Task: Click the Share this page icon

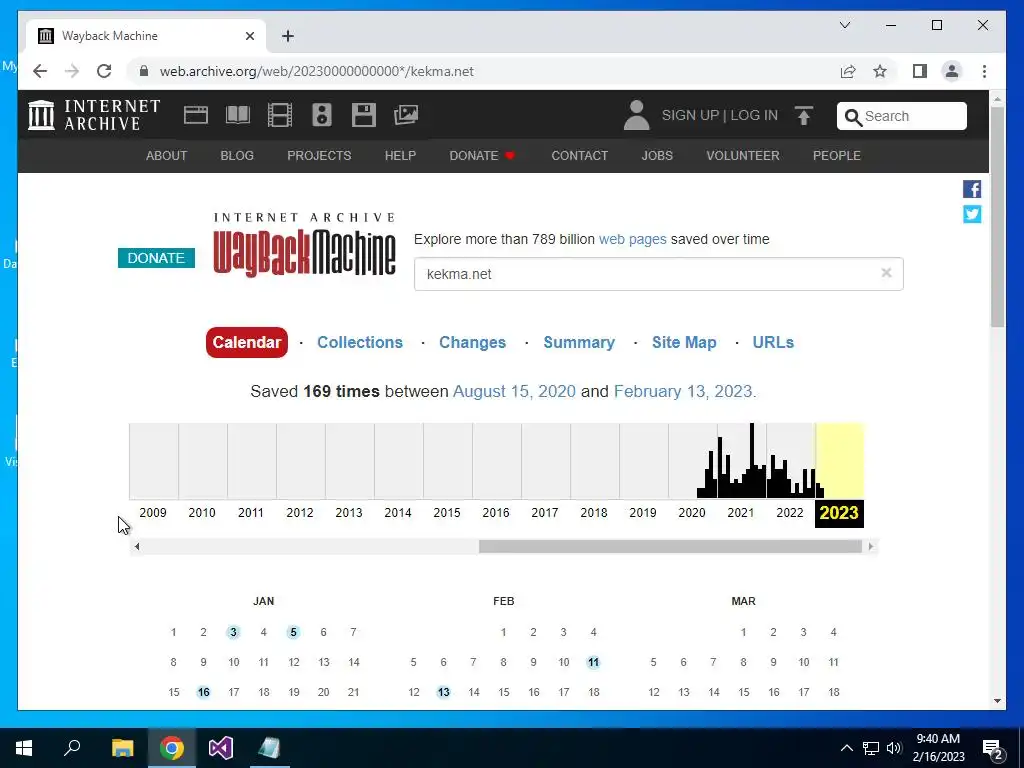Action: (848, 71)
